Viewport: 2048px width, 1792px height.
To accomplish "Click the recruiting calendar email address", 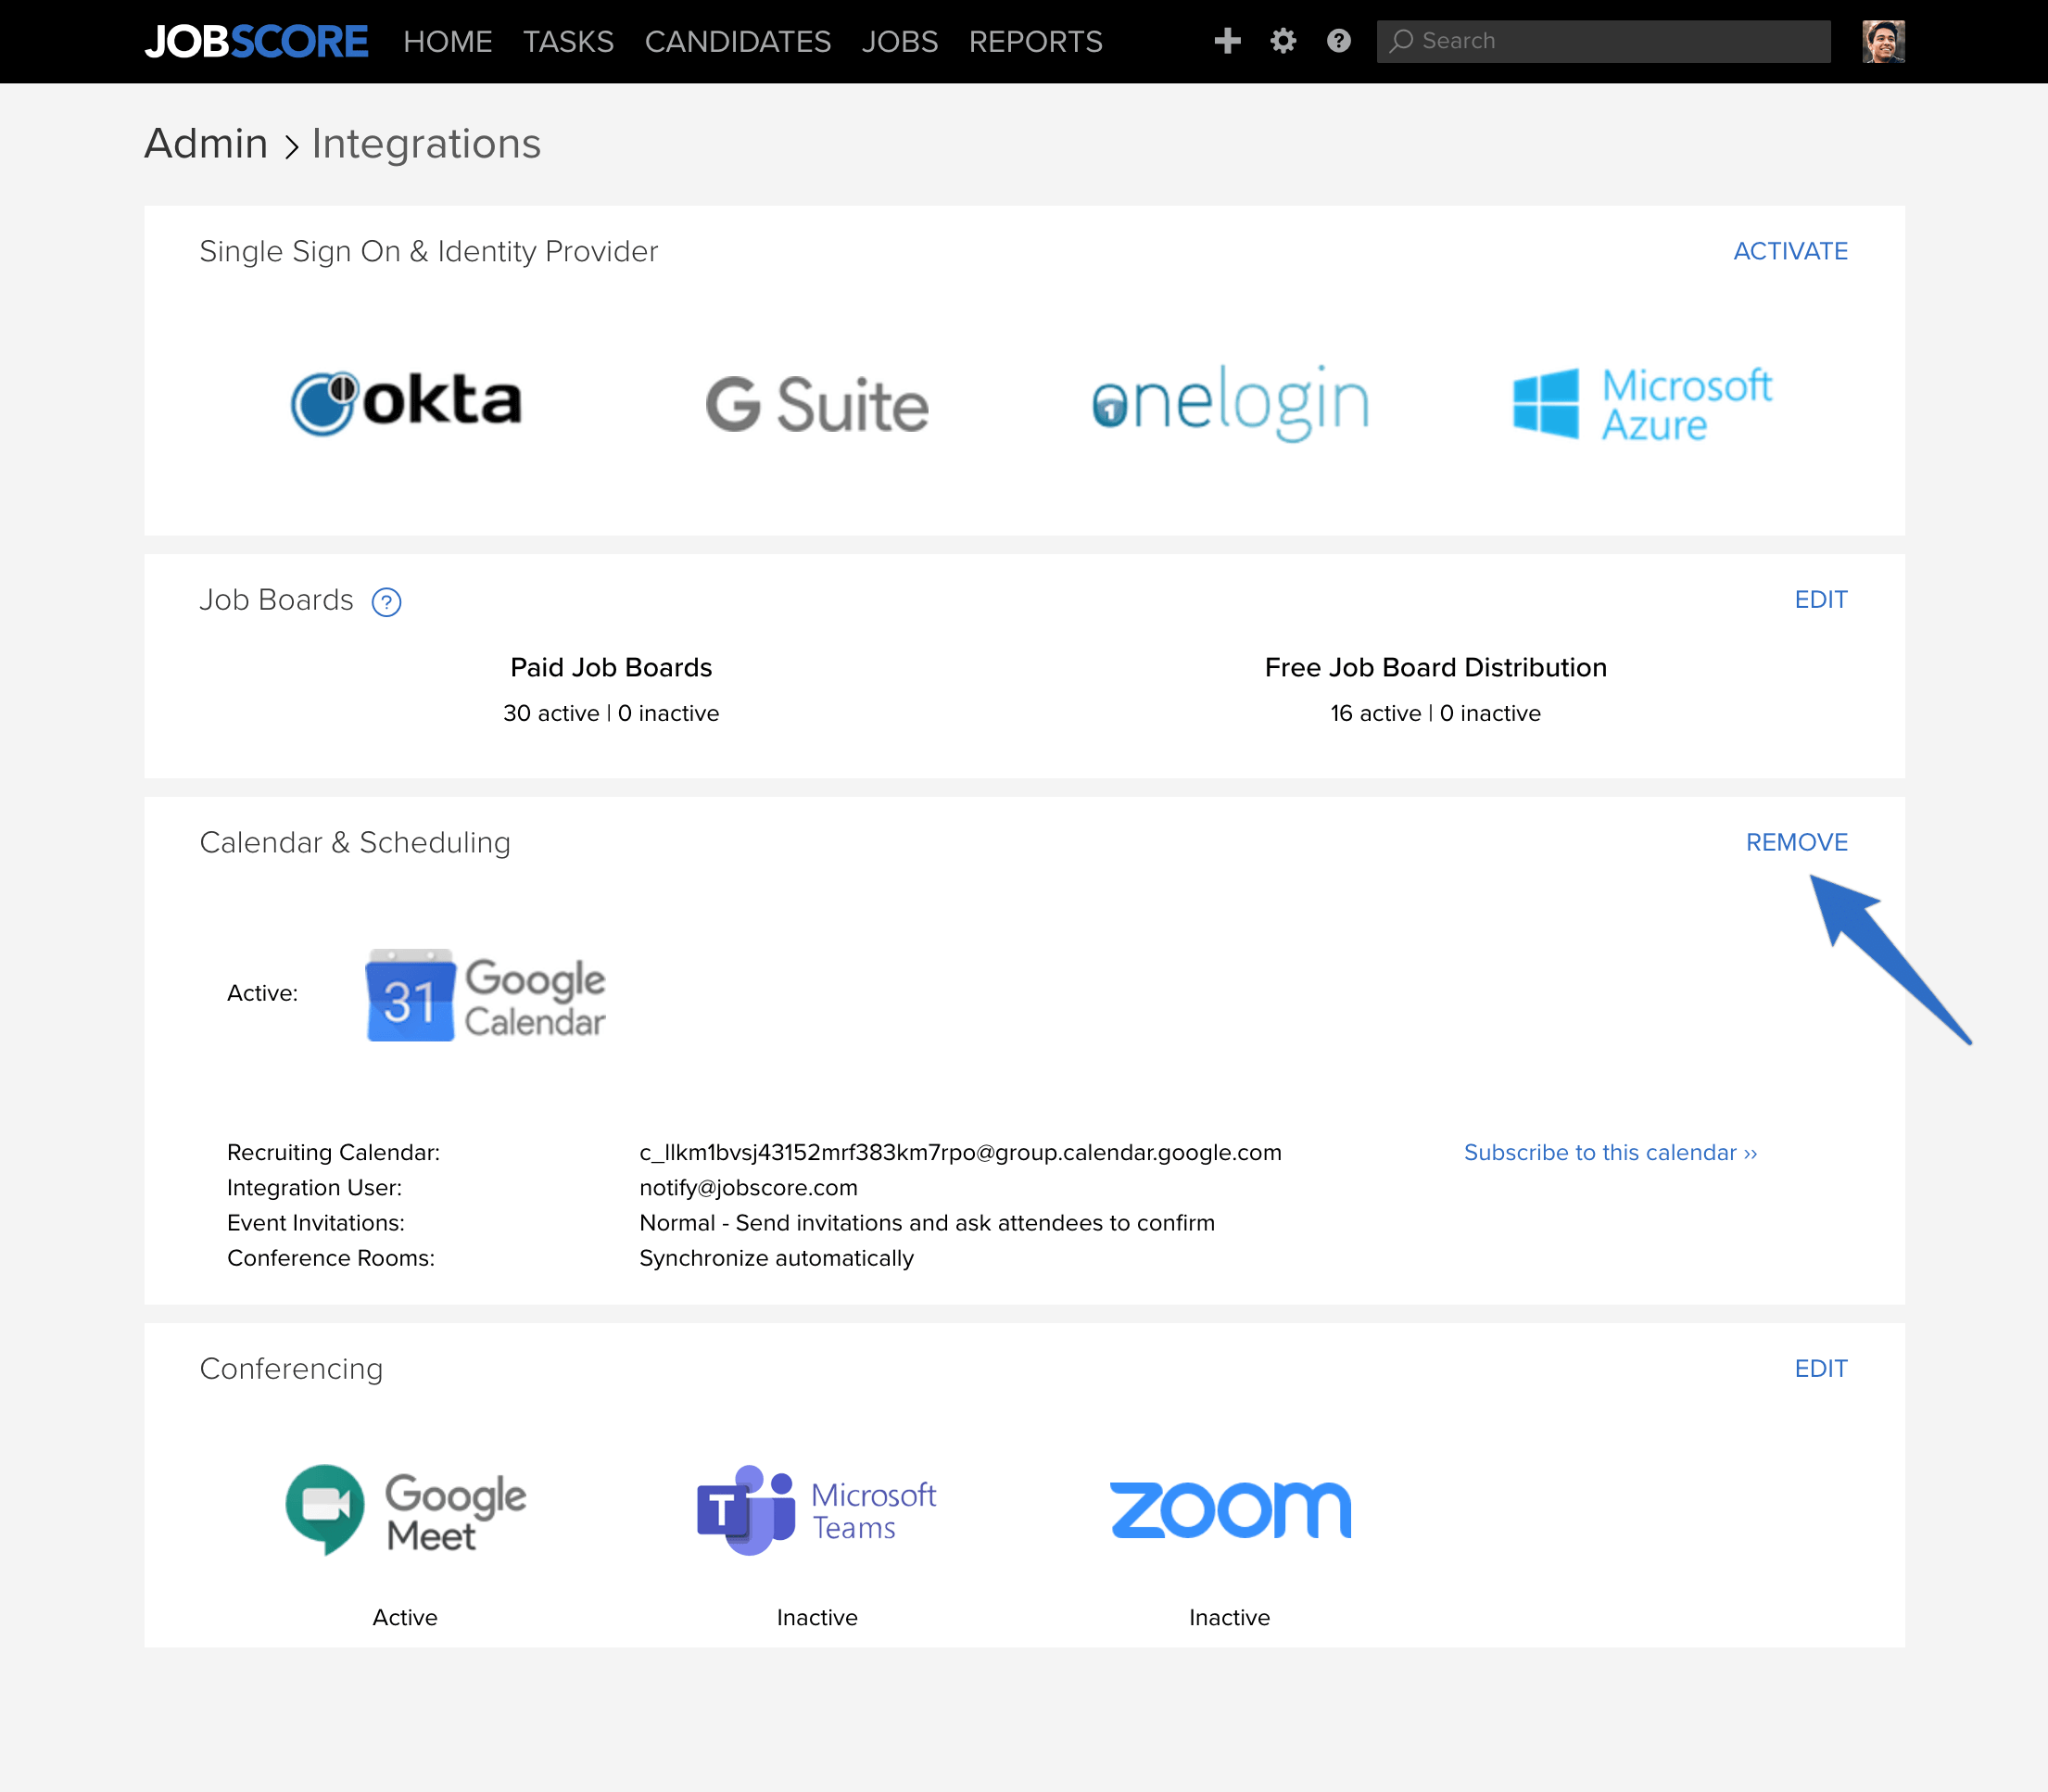I will 960,1153.
